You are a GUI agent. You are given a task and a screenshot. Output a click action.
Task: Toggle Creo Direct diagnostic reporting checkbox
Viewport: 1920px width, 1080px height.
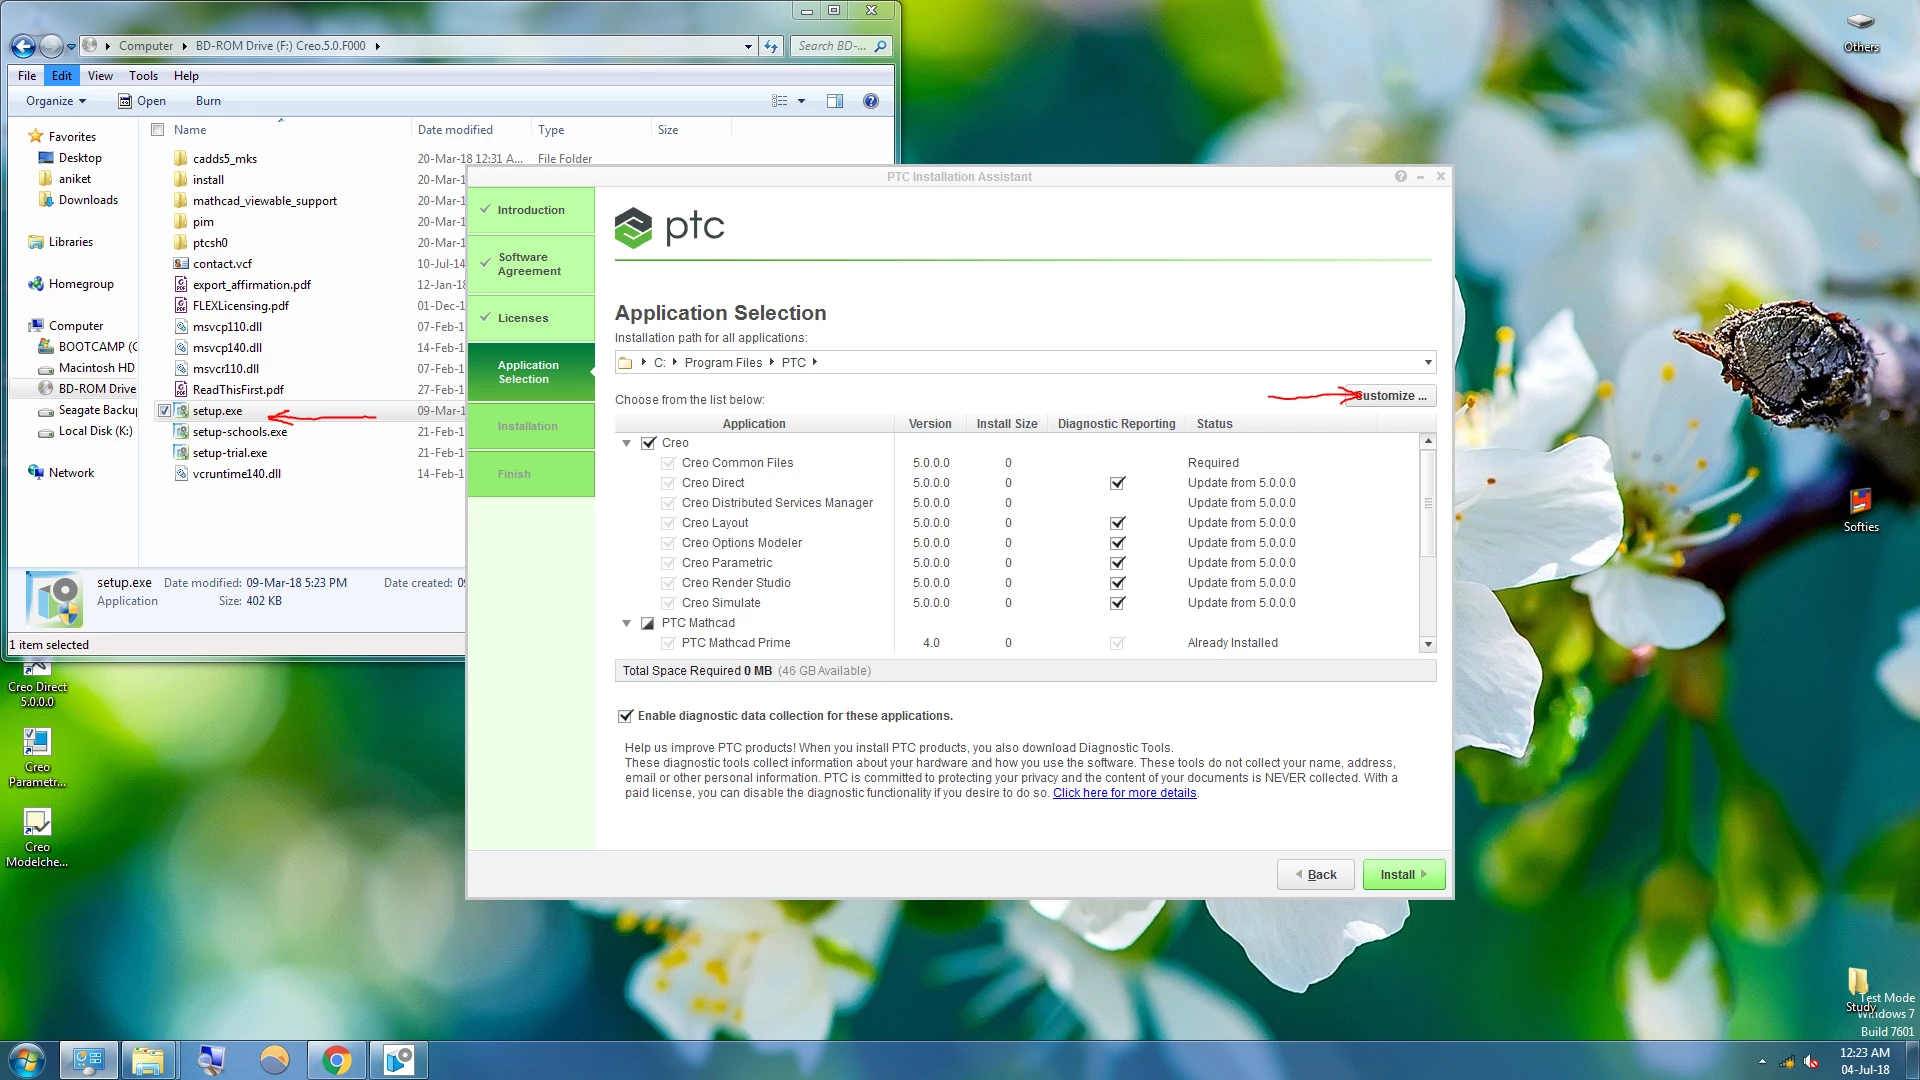click(x=1117, y=483)
